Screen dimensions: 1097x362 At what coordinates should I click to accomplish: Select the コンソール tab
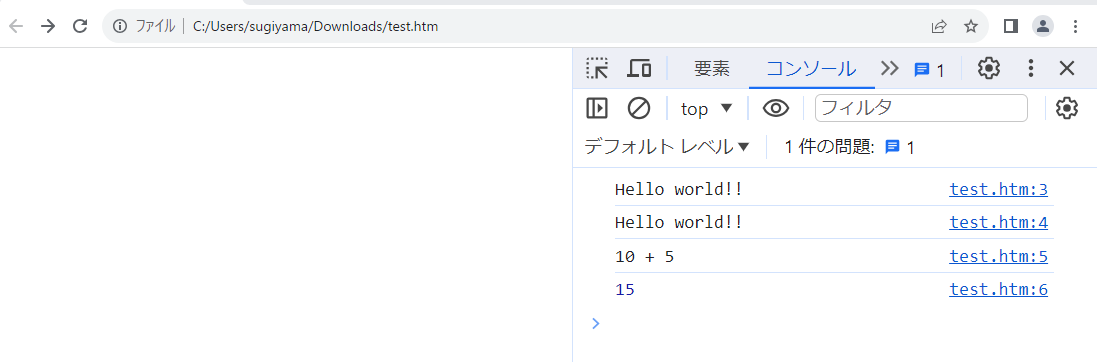811,69
